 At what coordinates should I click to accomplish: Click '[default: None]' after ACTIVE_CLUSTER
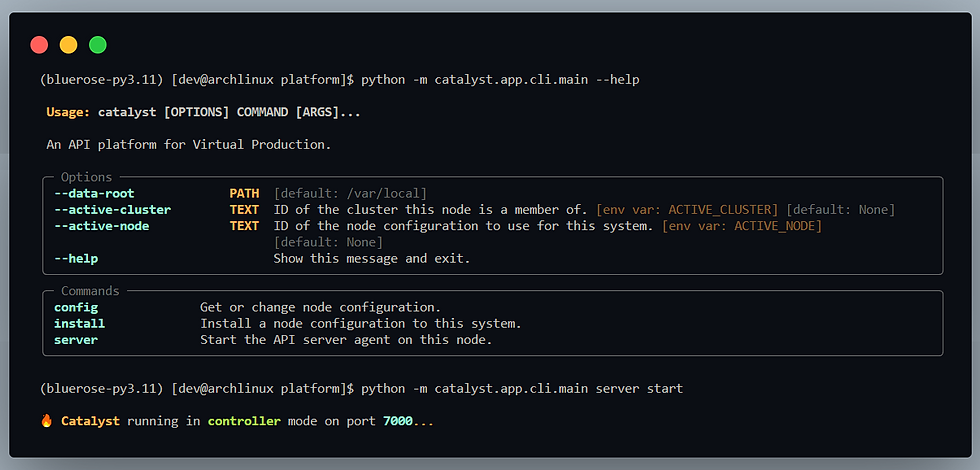pos(841,210)
